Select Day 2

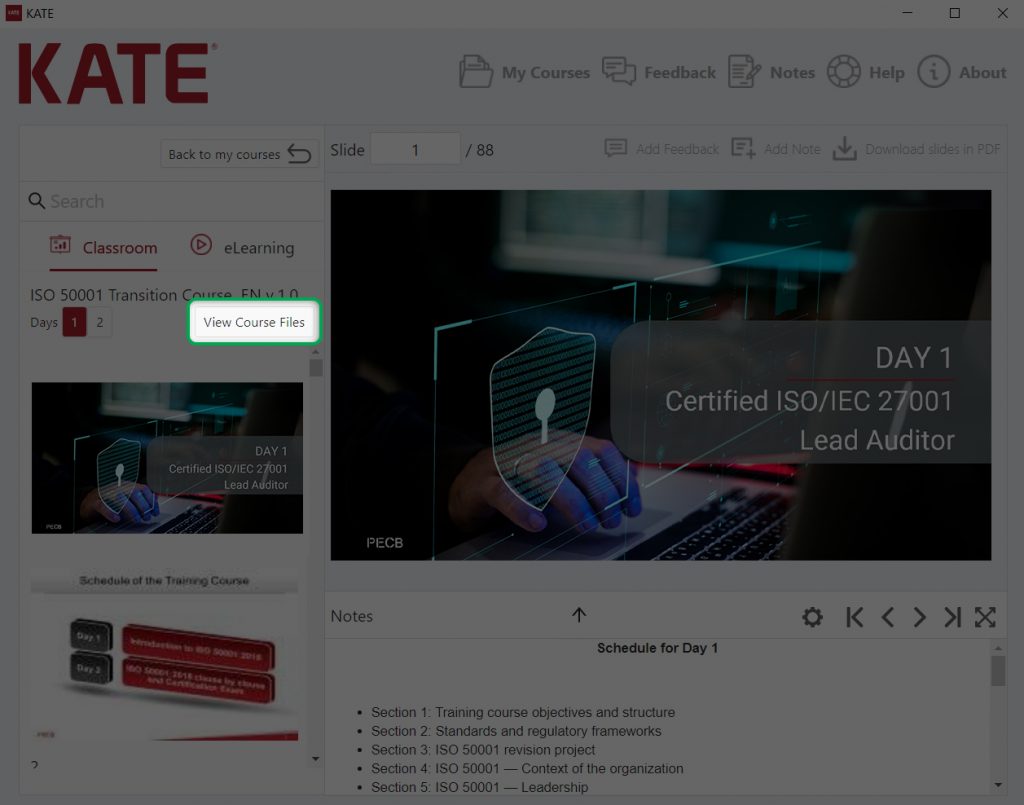click(x=99, y=322)
